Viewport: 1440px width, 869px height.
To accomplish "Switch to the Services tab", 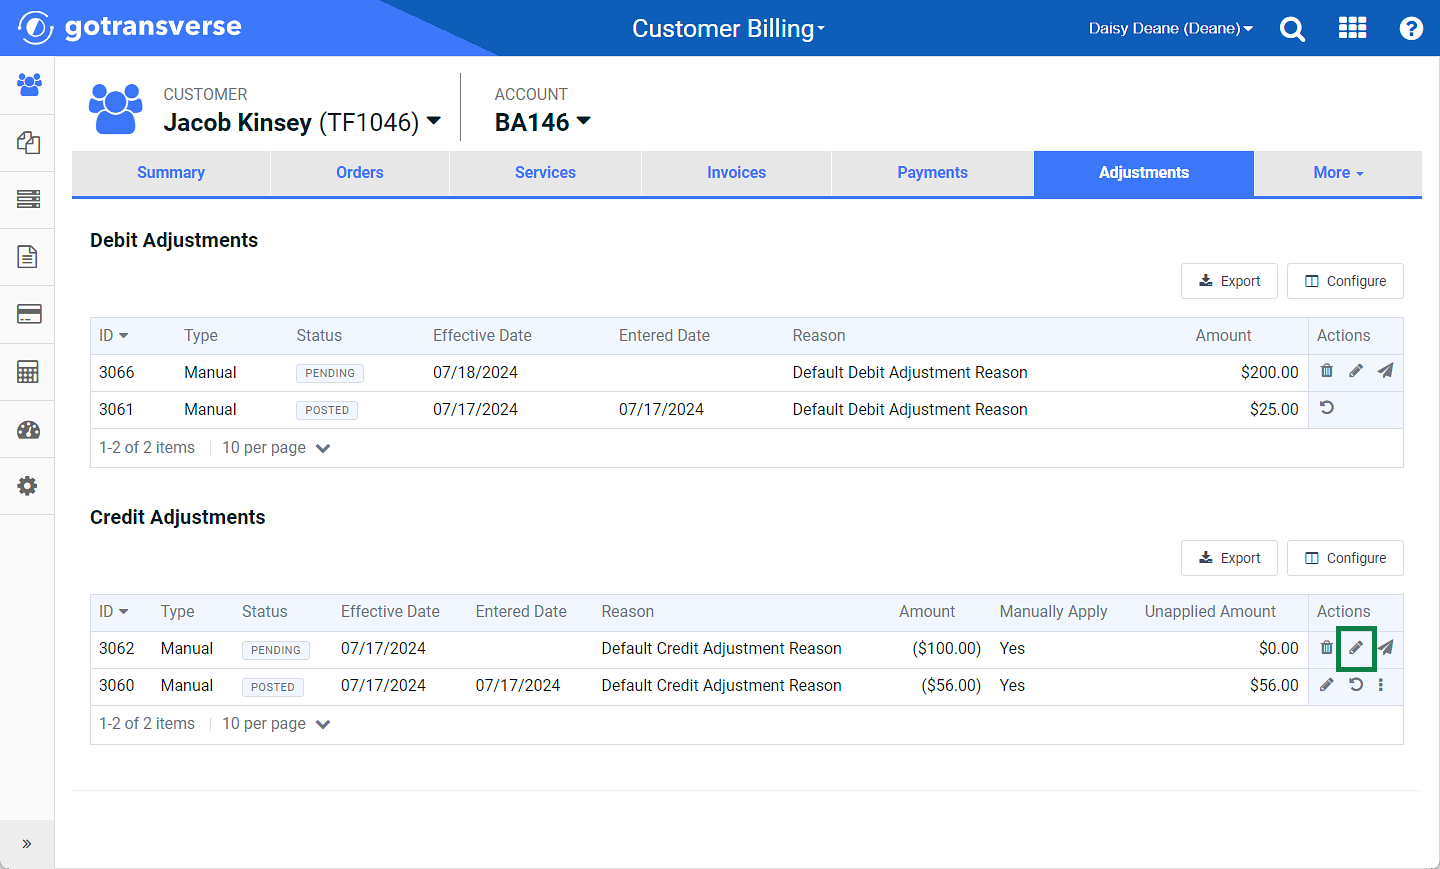I will coord(545,173).
